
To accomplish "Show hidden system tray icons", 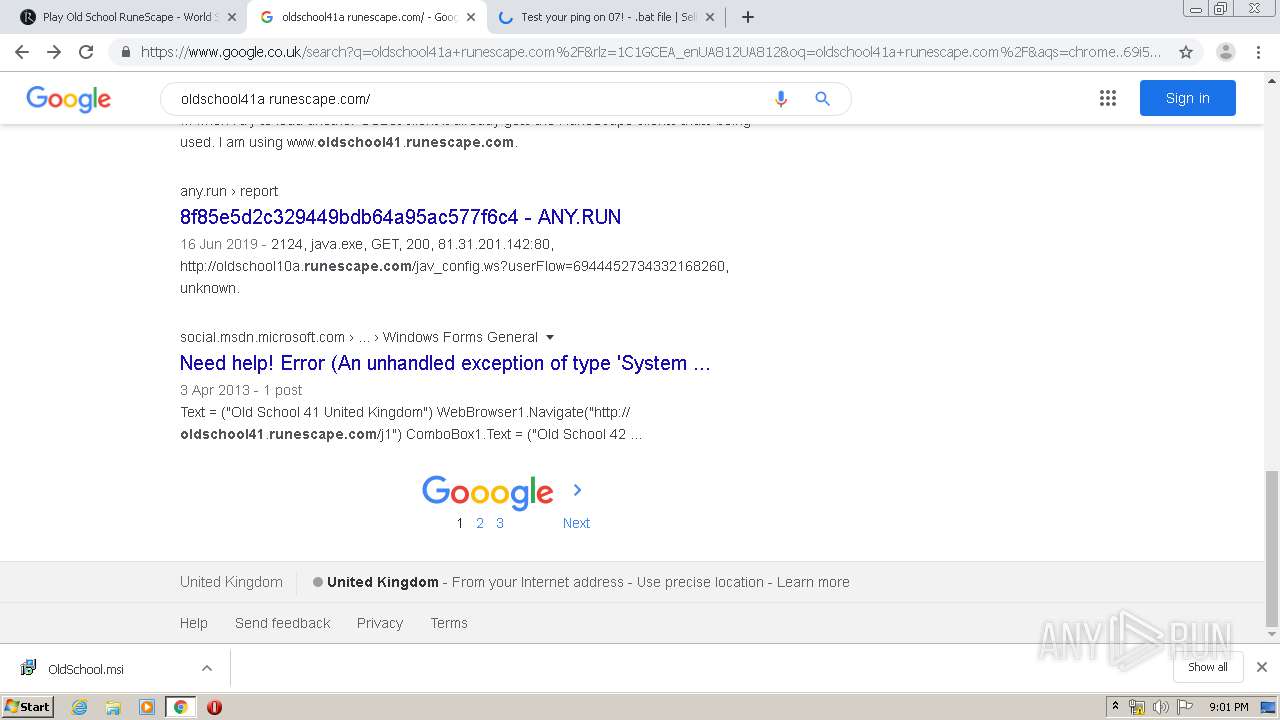I will pyautogui.click(x=1115, y=707).
